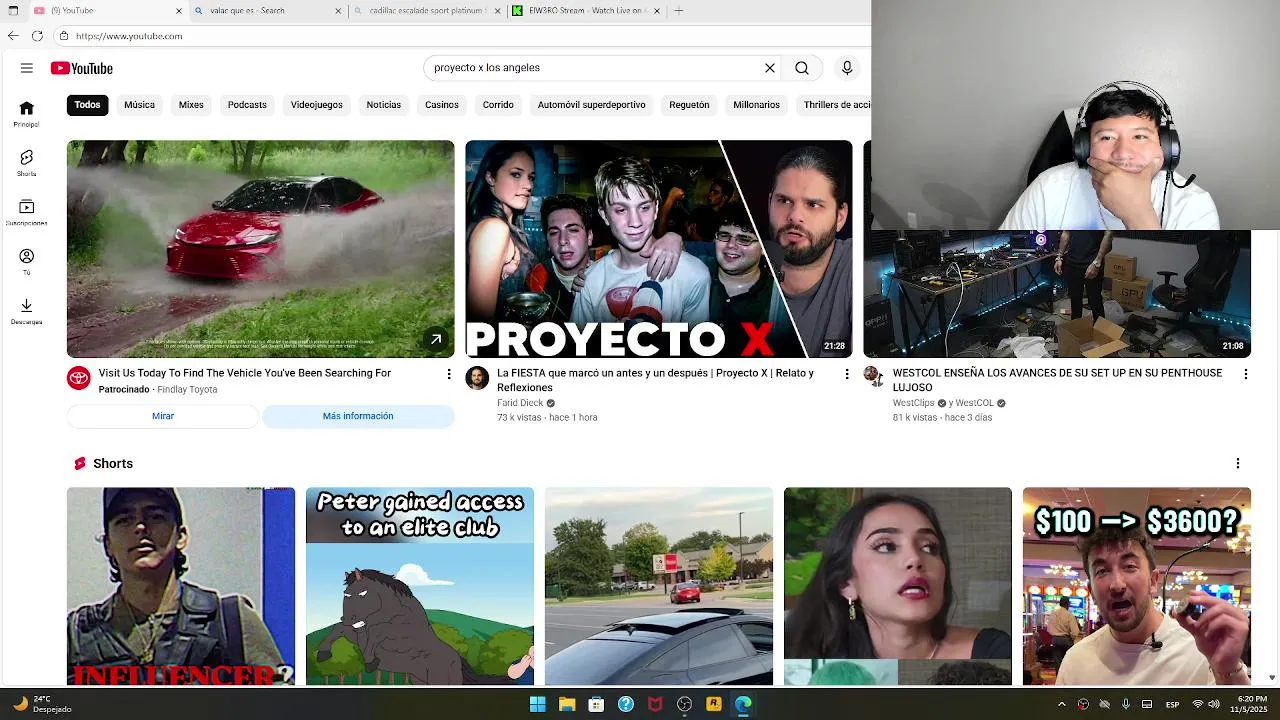Click the magnifier search button
The height and width of the screenshot is (720, 1280).
(802, 68)
